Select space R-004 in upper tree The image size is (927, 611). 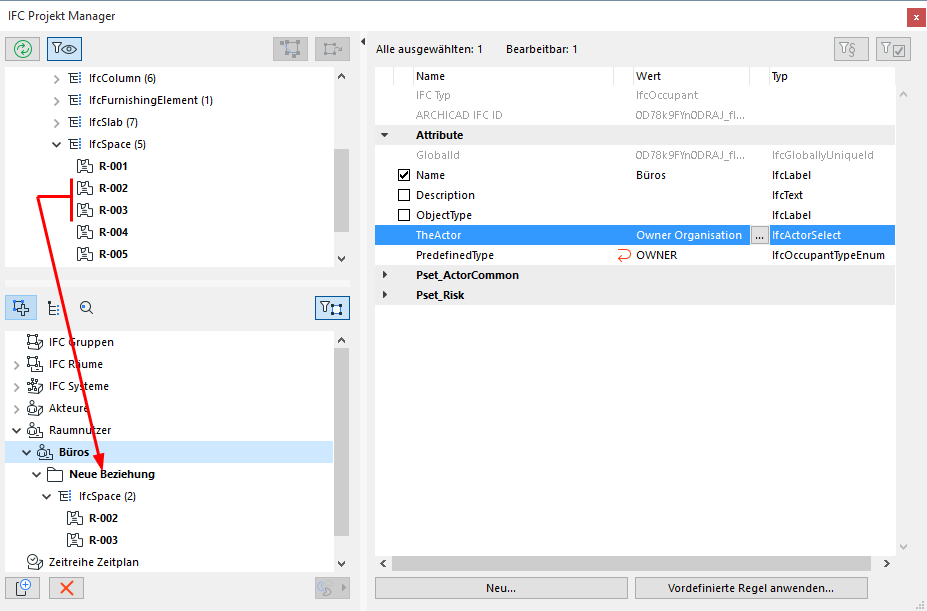113,232
